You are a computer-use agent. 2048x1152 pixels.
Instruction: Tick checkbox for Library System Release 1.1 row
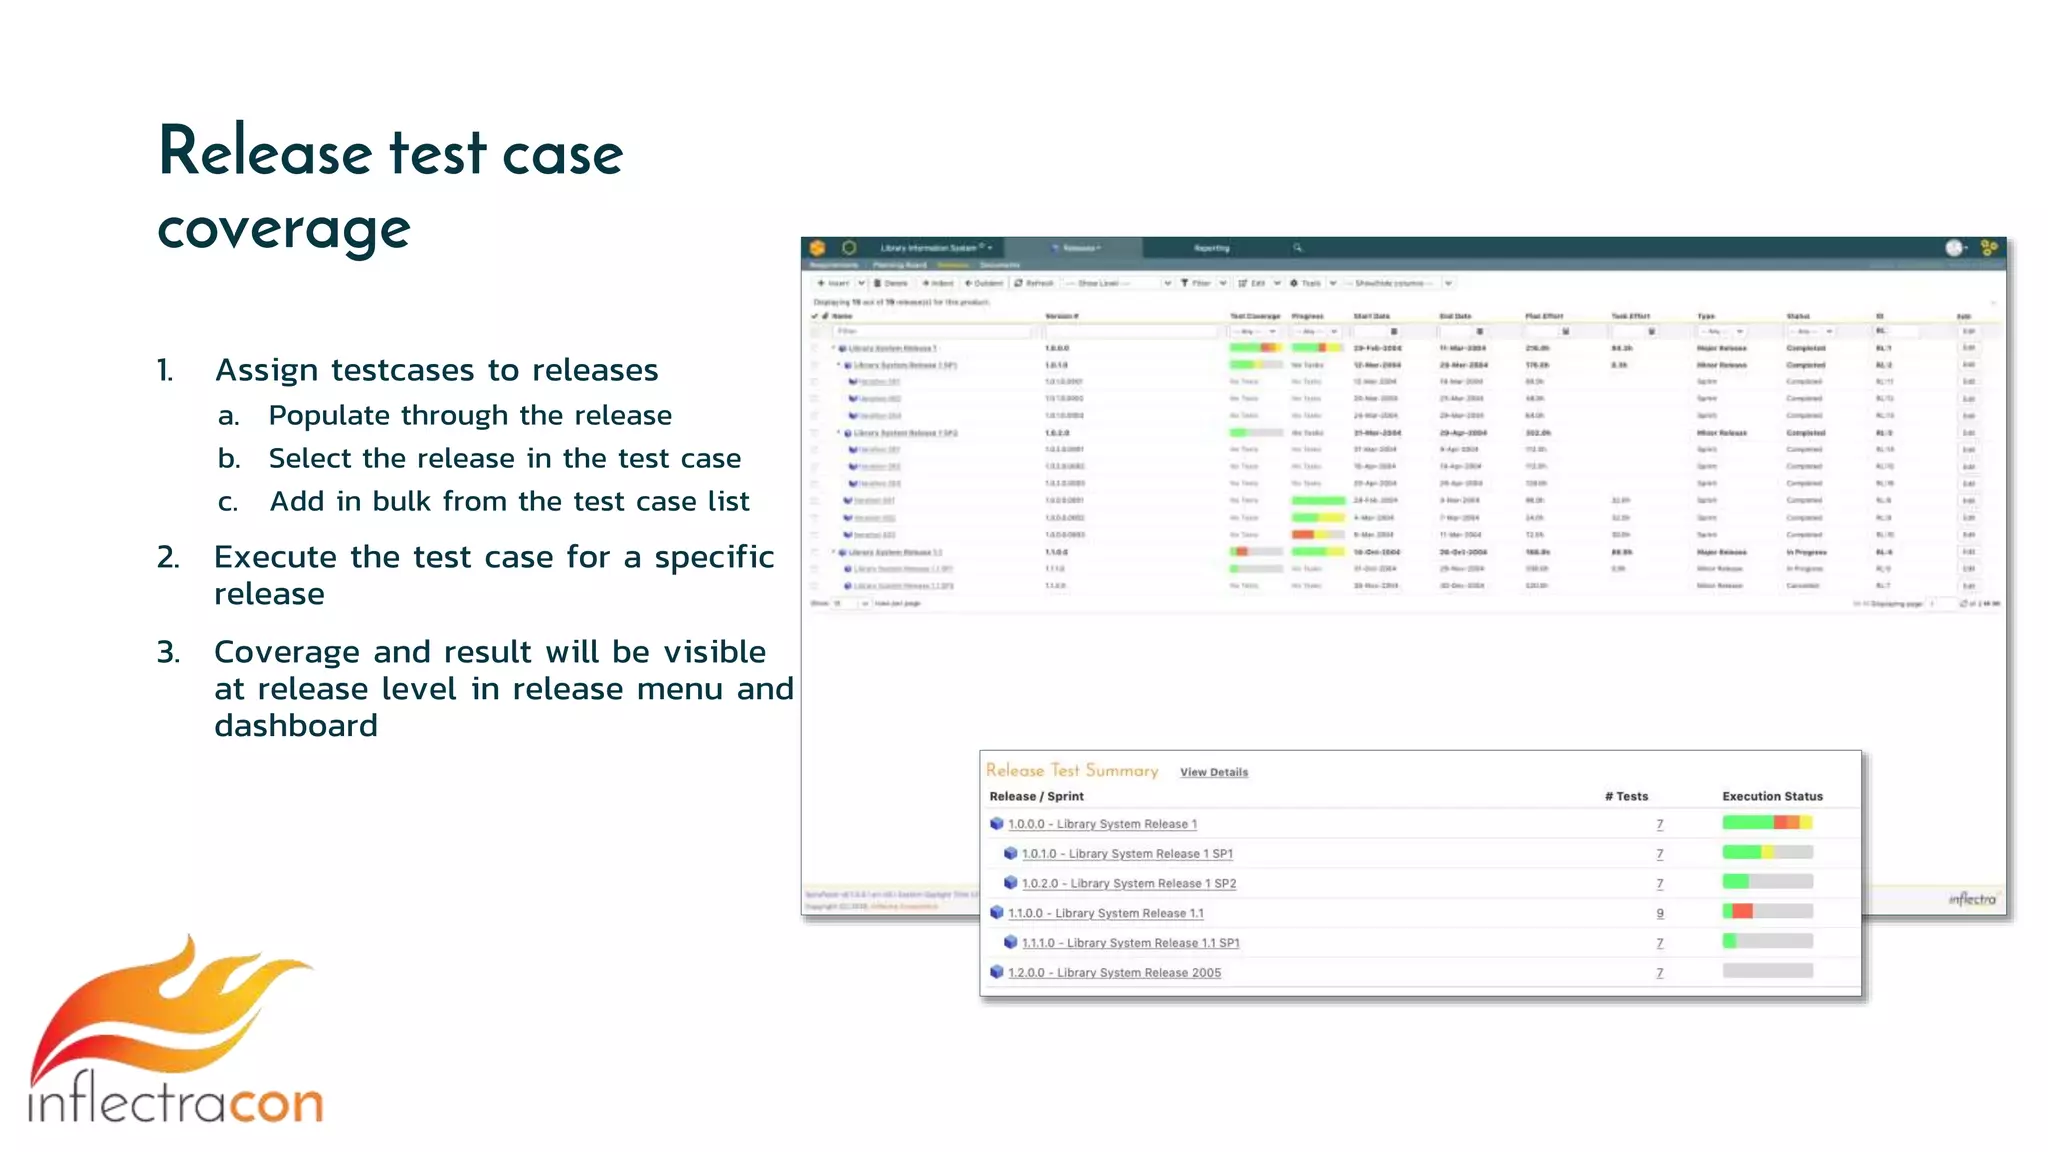click(814, 552)
